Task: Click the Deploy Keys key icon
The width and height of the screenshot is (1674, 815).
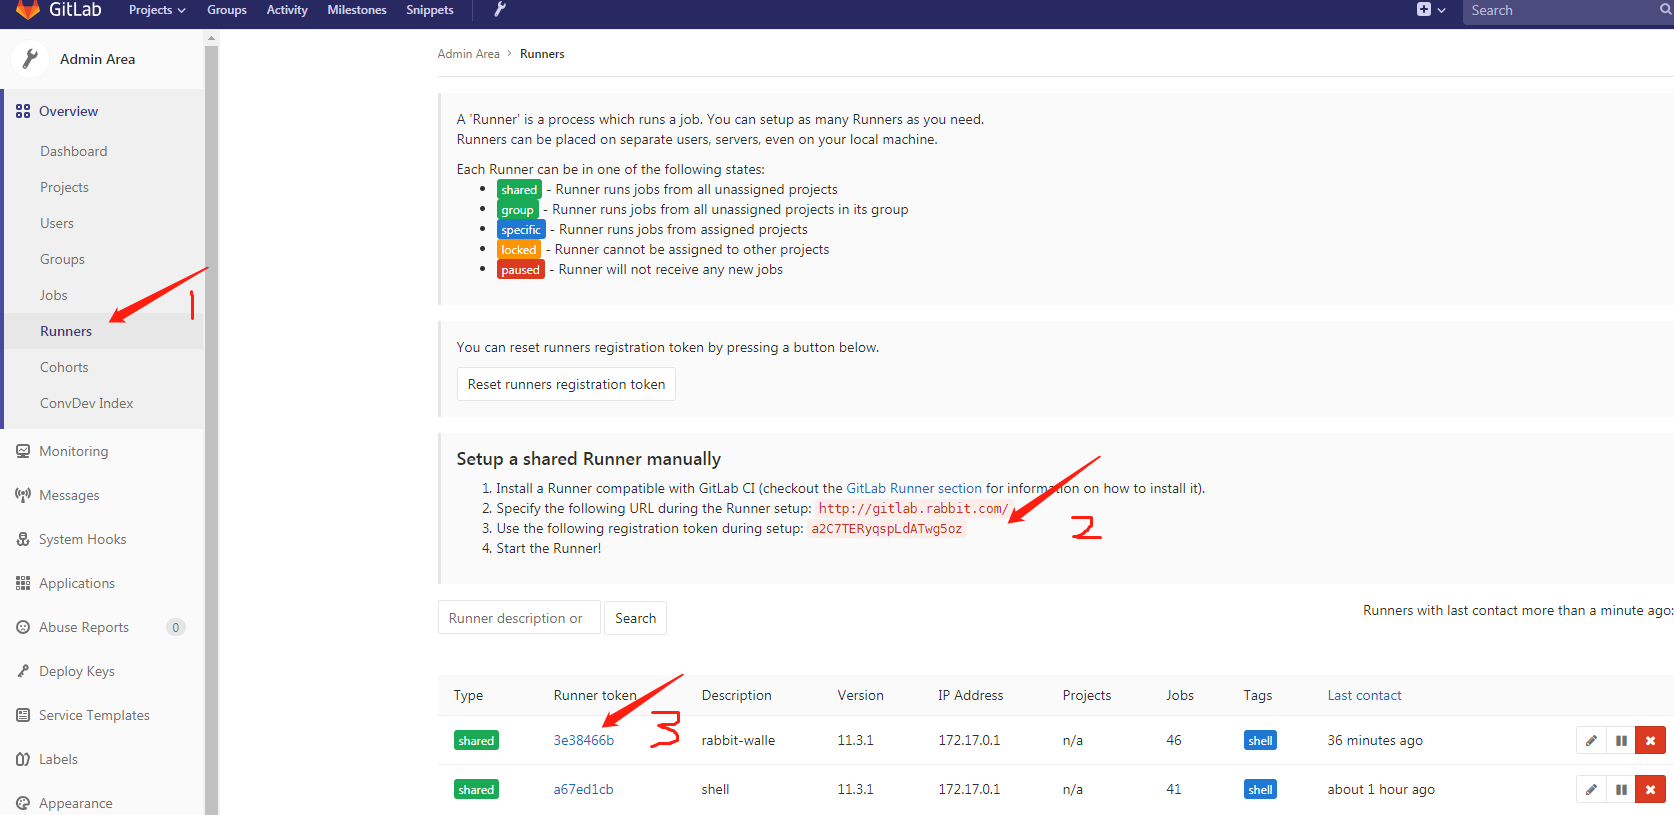Action: tap(23, 671)
